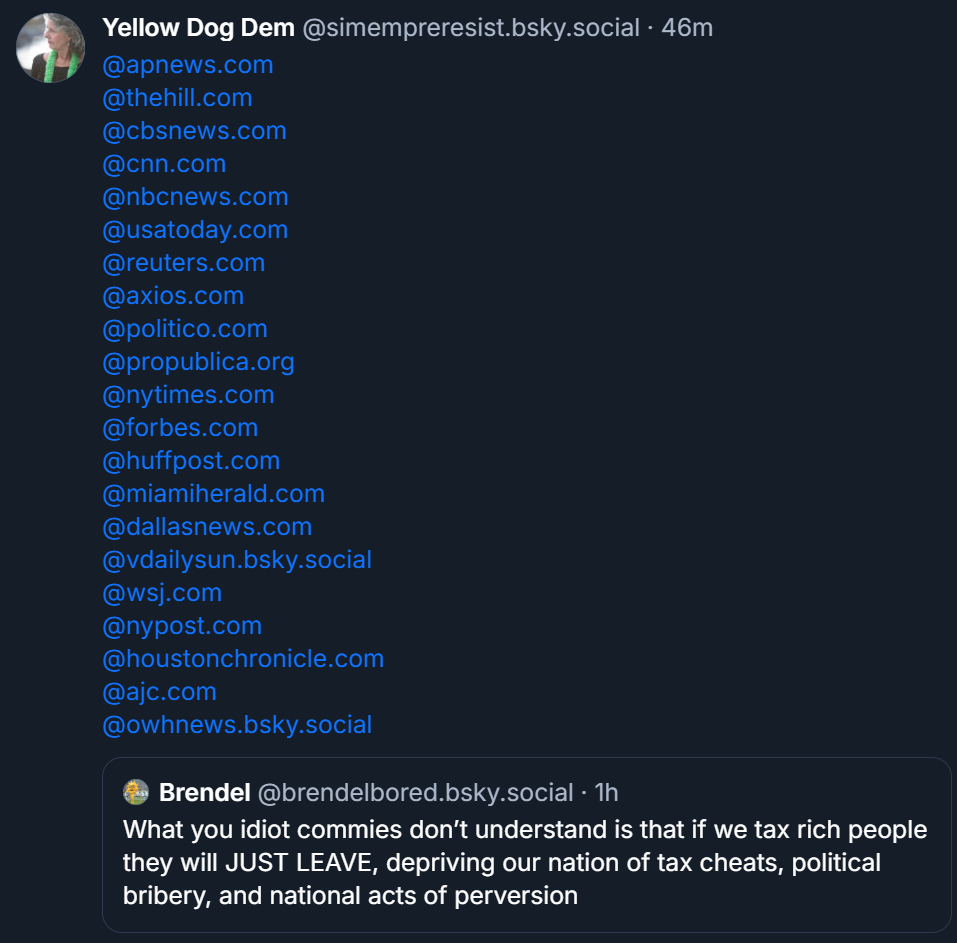The width and height of the screenshot is (957, 943).
Task: Open Brendel's small avatar icon
Action: click(x=136, y=793)
